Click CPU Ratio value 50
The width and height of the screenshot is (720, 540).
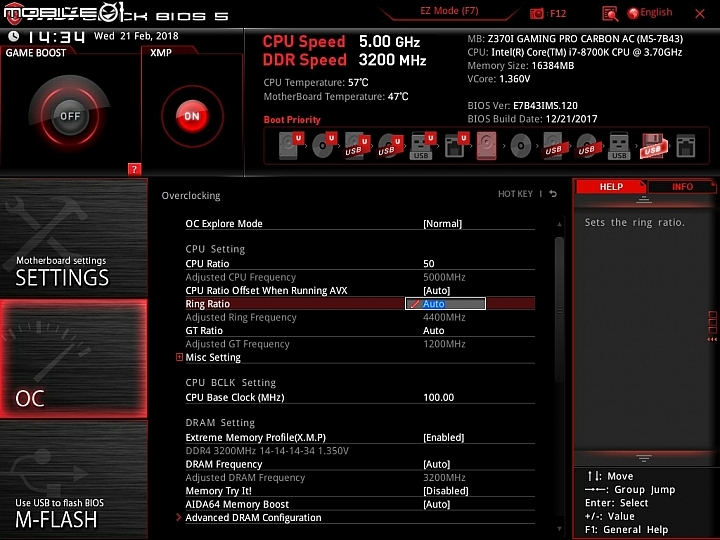pos(429,264)
